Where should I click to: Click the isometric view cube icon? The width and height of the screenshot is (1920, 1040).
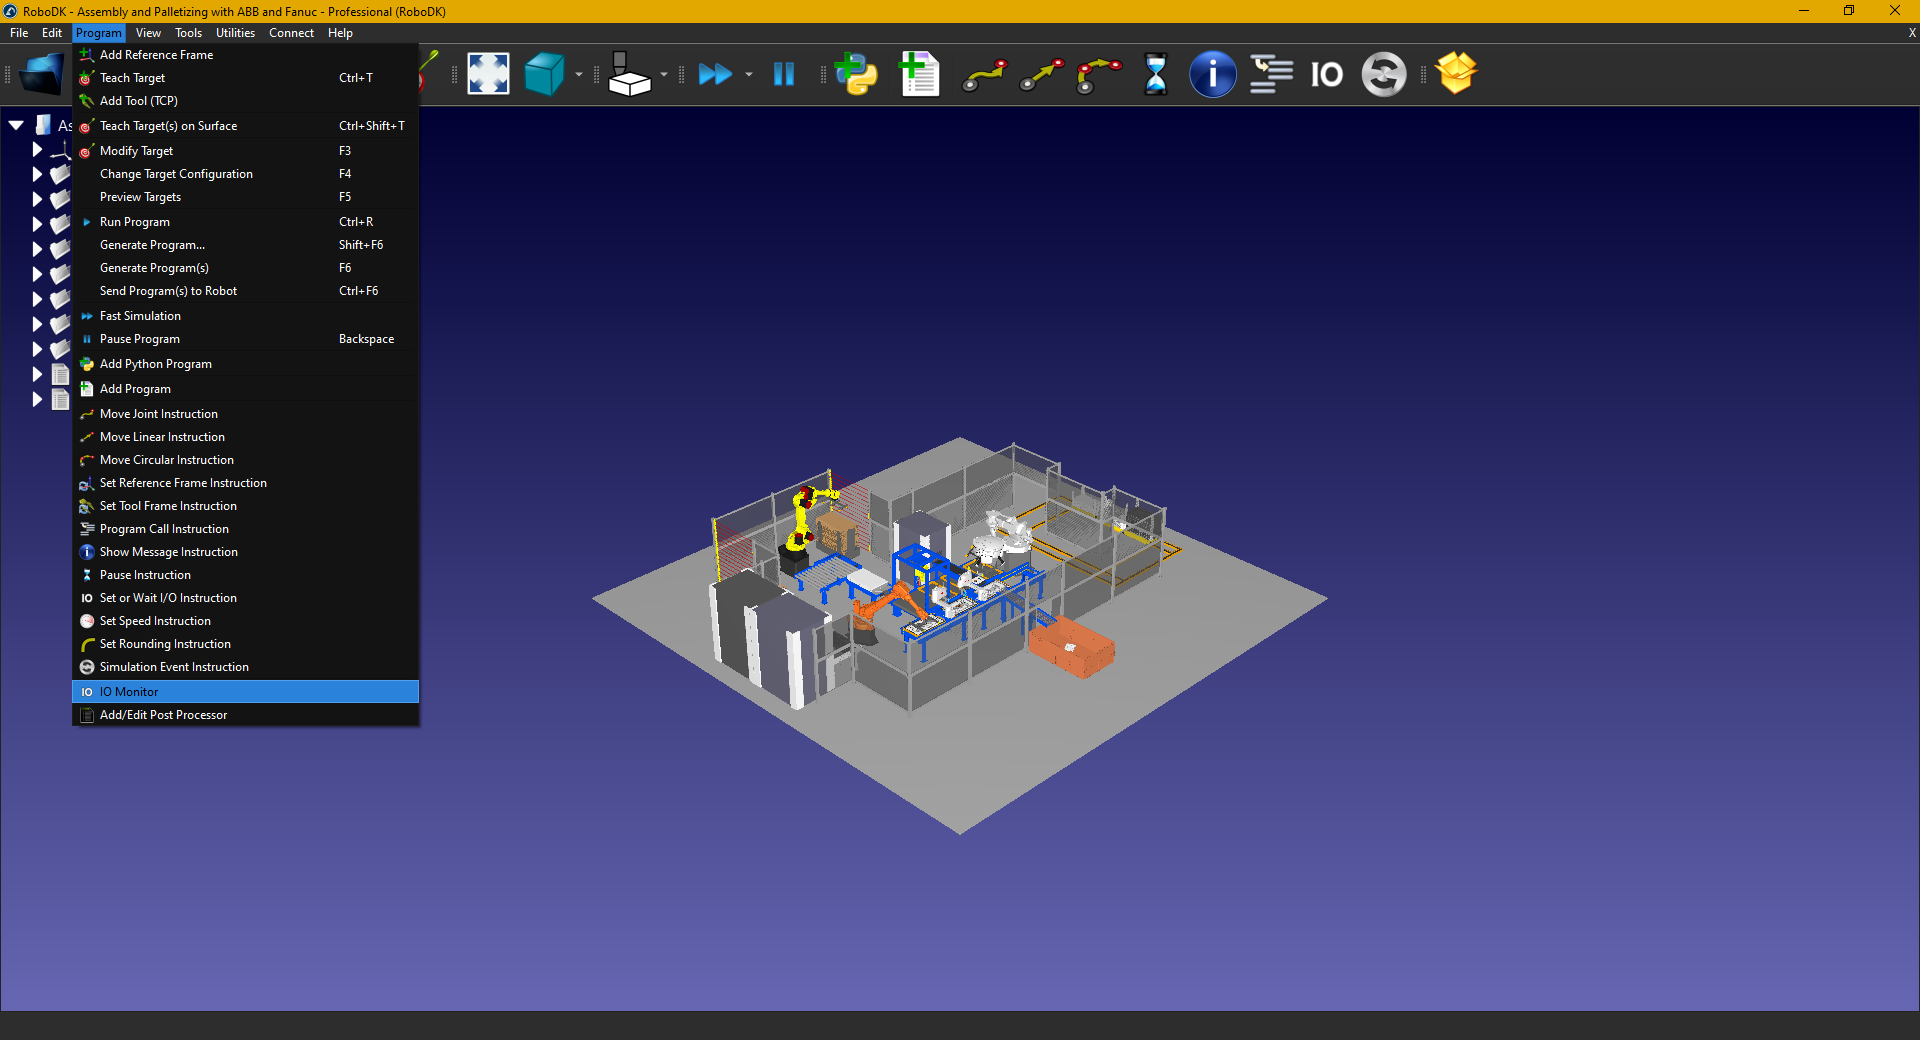click(x=544, y=74)
